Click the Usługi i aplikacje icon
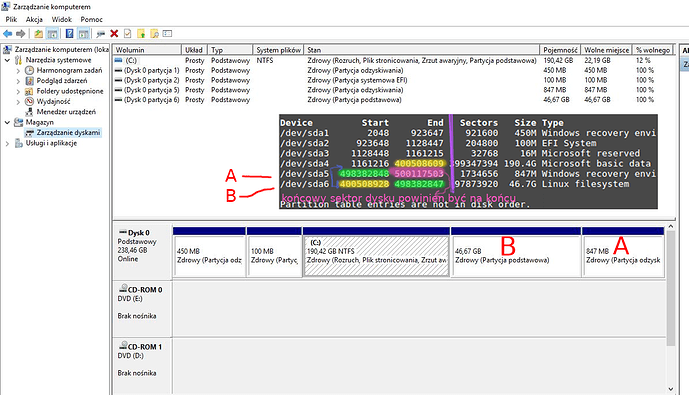 [19, 143]
